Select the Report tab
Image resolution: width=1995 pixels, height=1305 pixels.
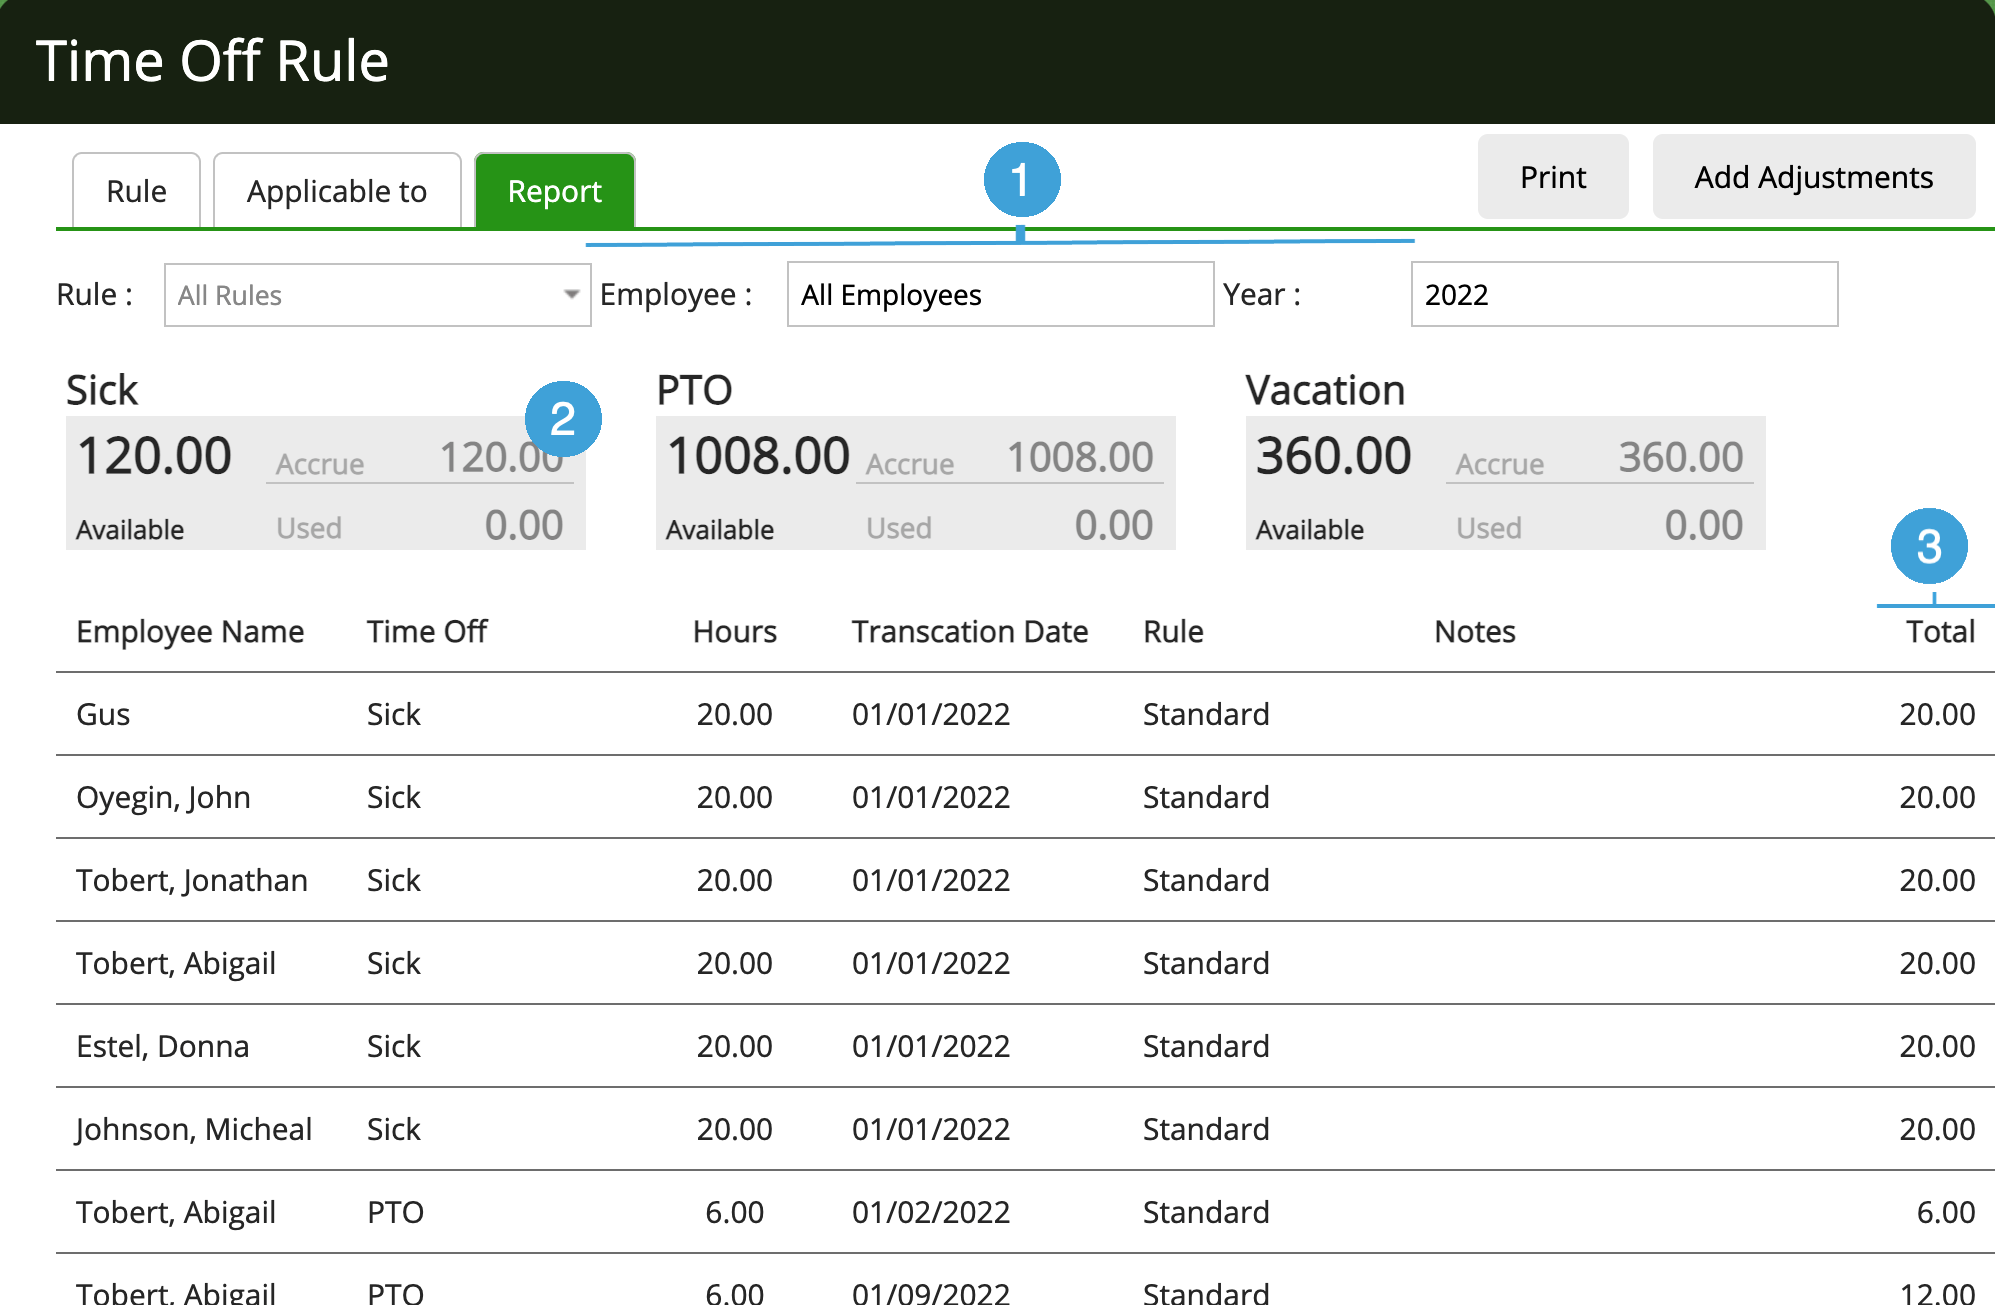[555, 191]
